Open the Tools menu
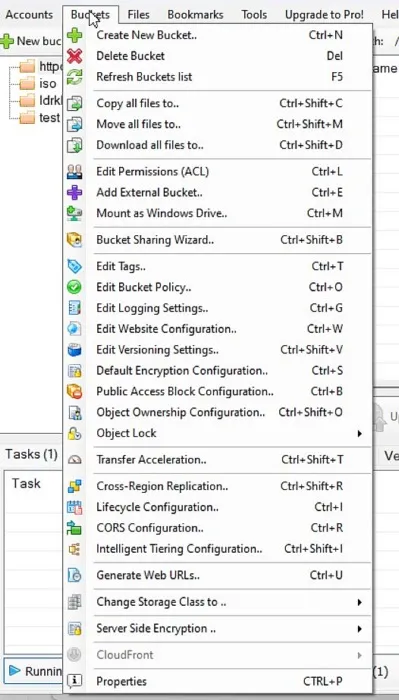 click(x=254, y=15)
